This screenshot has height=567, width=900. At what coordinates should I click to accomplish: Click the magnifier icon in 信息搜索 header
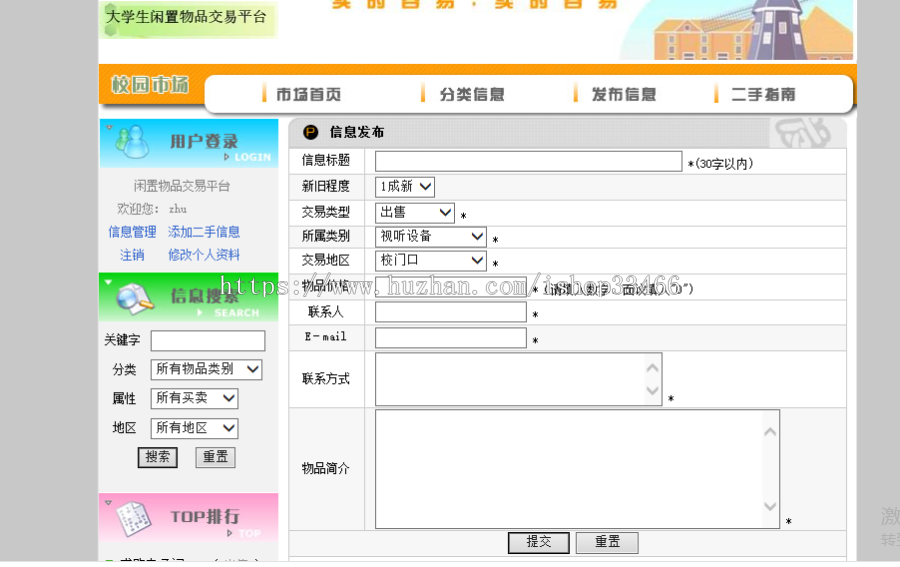[135, 299]
